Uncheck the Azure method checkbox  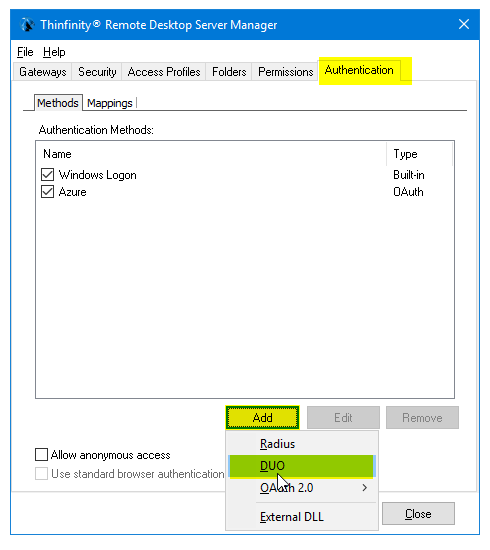tap(47, 192)
